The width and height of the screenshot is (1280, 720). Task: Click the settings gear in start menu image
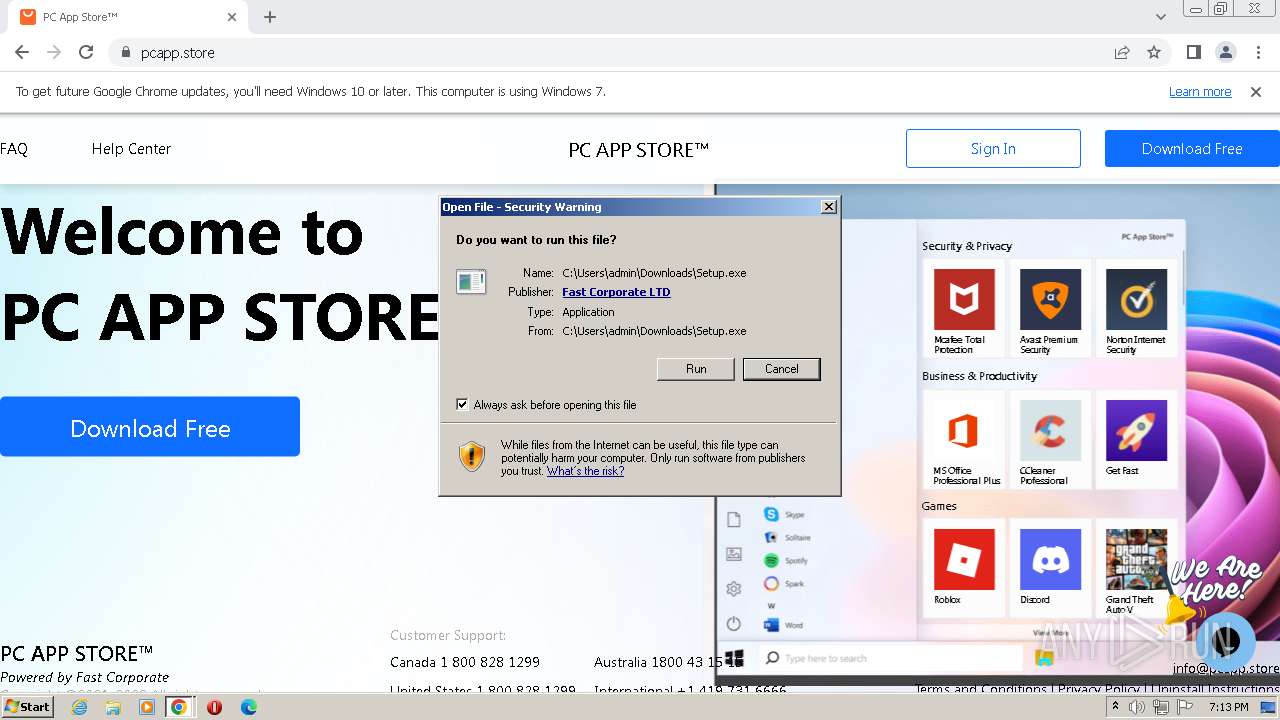pyautogui.click(x=734, y=589)
